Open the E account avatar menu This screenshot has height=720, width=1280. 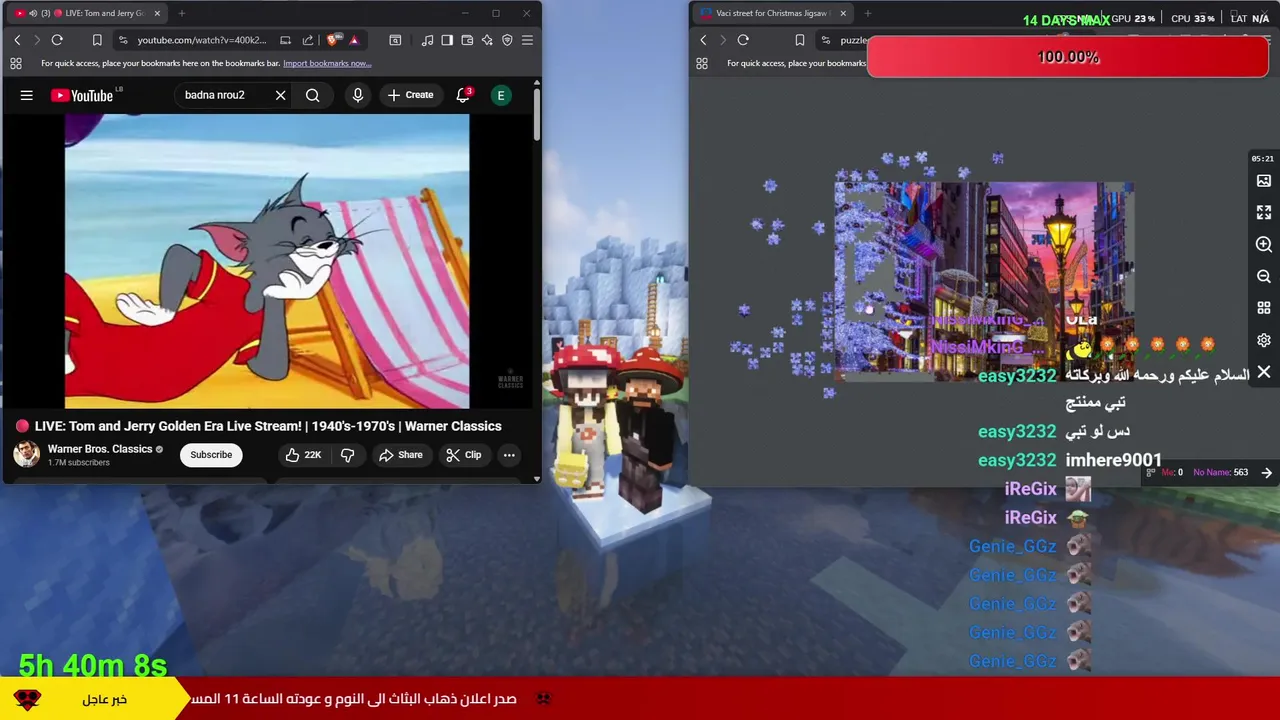click(501, 95)
